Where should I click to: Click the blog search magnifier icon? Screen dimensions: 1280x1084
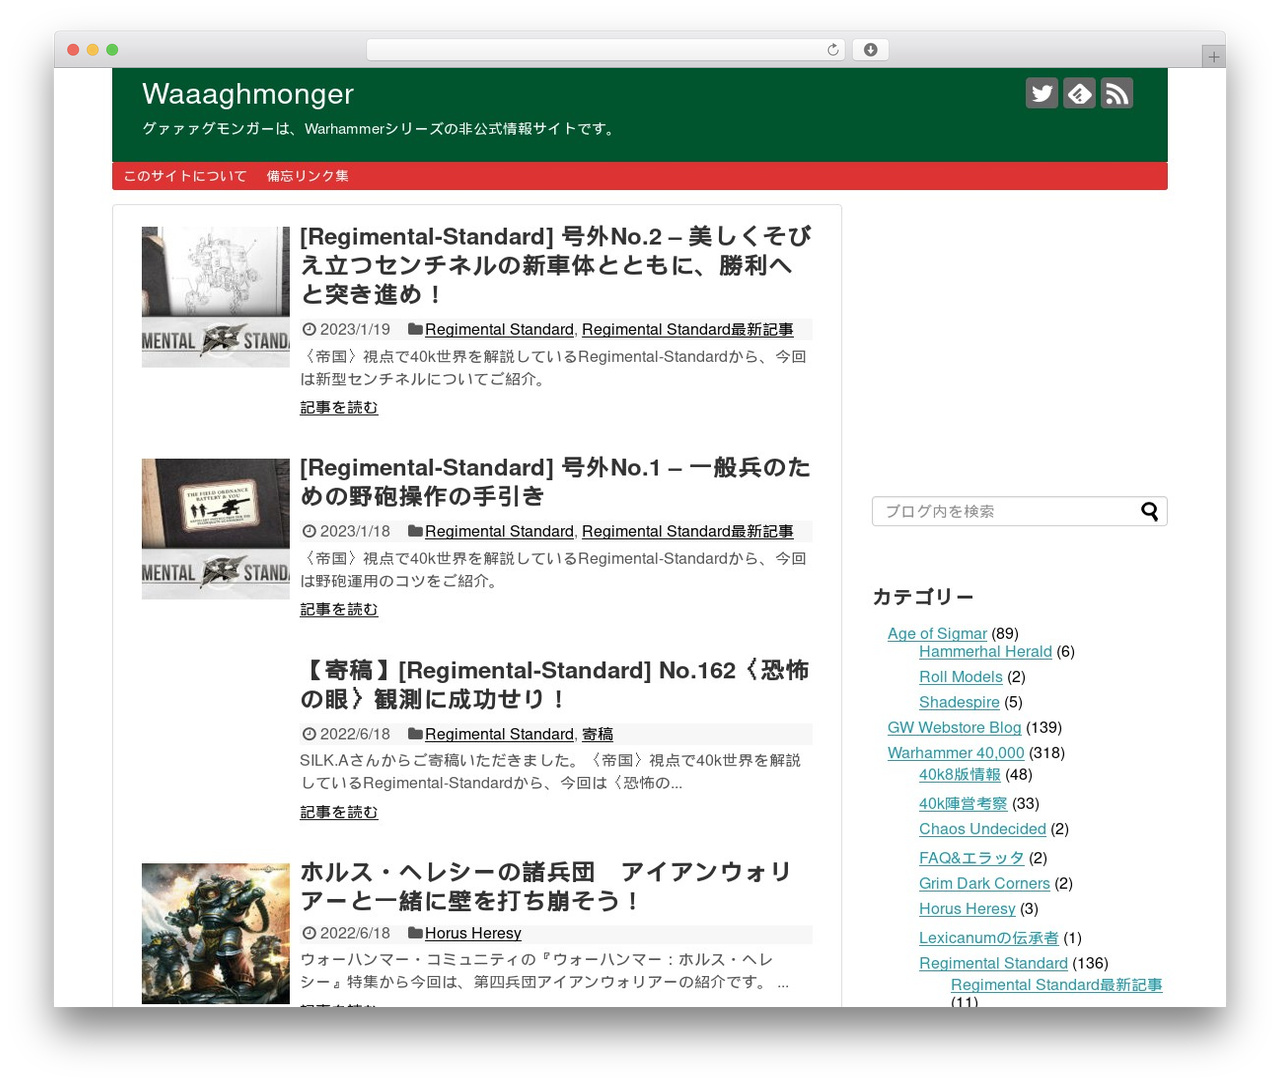(x=1150, y=511)
